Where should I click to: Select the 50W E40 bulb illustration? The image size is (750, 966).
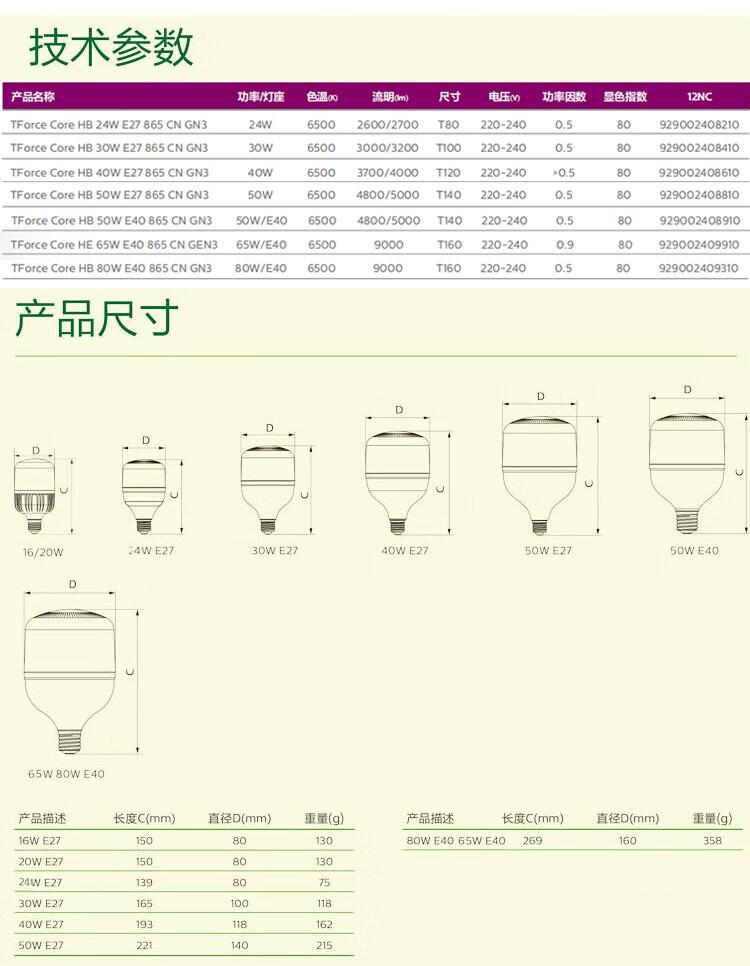click(686, 464)
